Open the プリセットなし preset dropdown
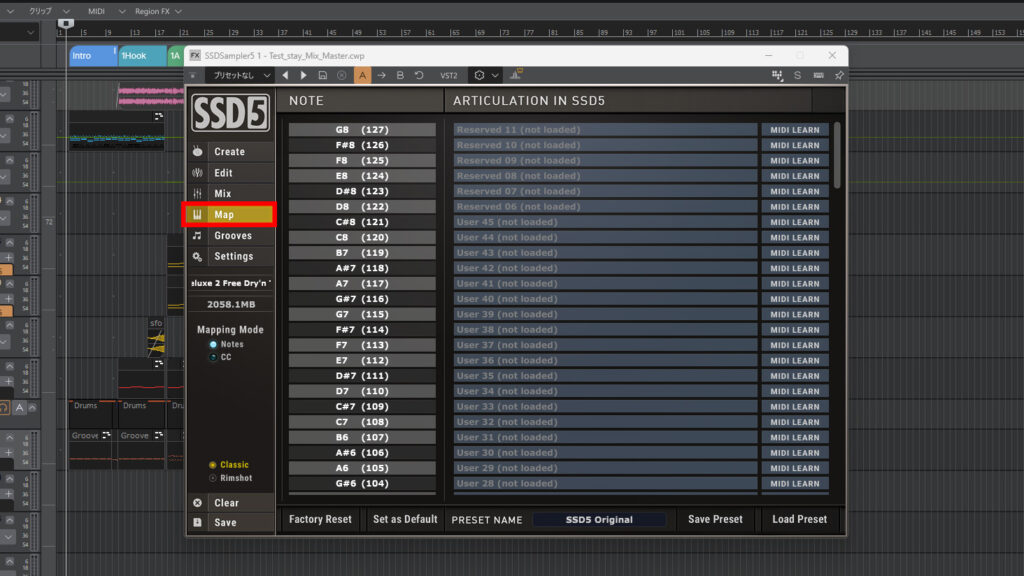 [240, 75]
